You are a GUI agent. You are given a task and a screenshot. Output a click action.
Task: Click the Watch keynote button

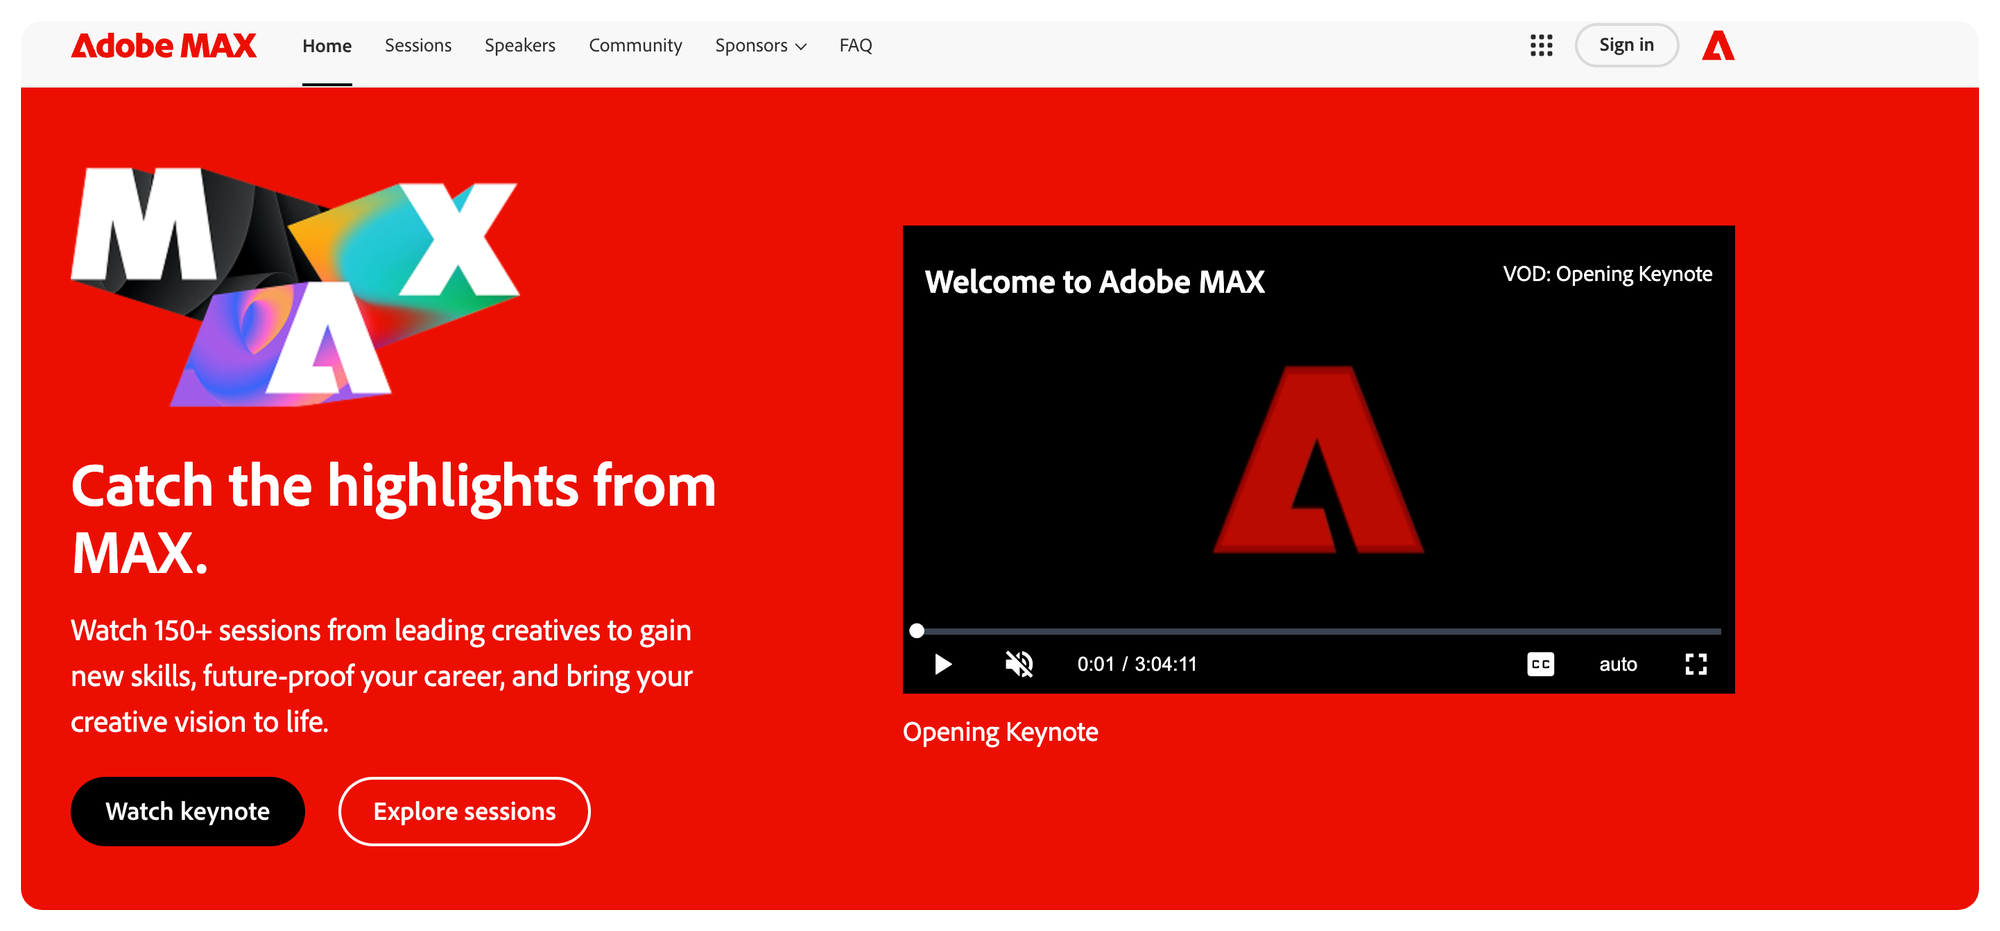tap(188, 811)
